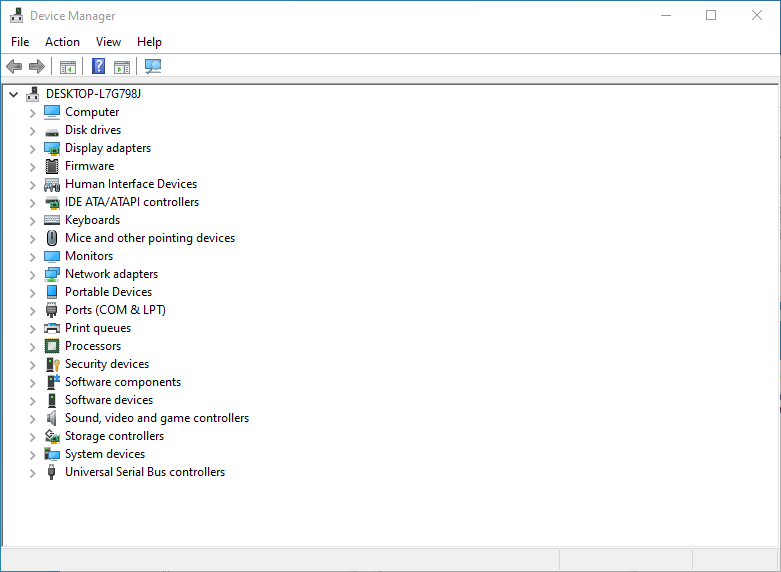Select the DESKTOP-L7G798J tree label

click(x=94, y=94)
